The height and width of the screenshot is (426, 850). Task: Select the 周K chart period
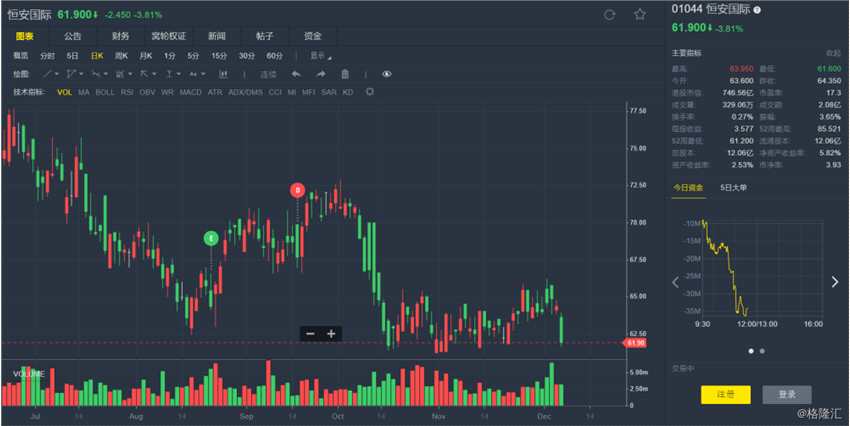[121, 56]
